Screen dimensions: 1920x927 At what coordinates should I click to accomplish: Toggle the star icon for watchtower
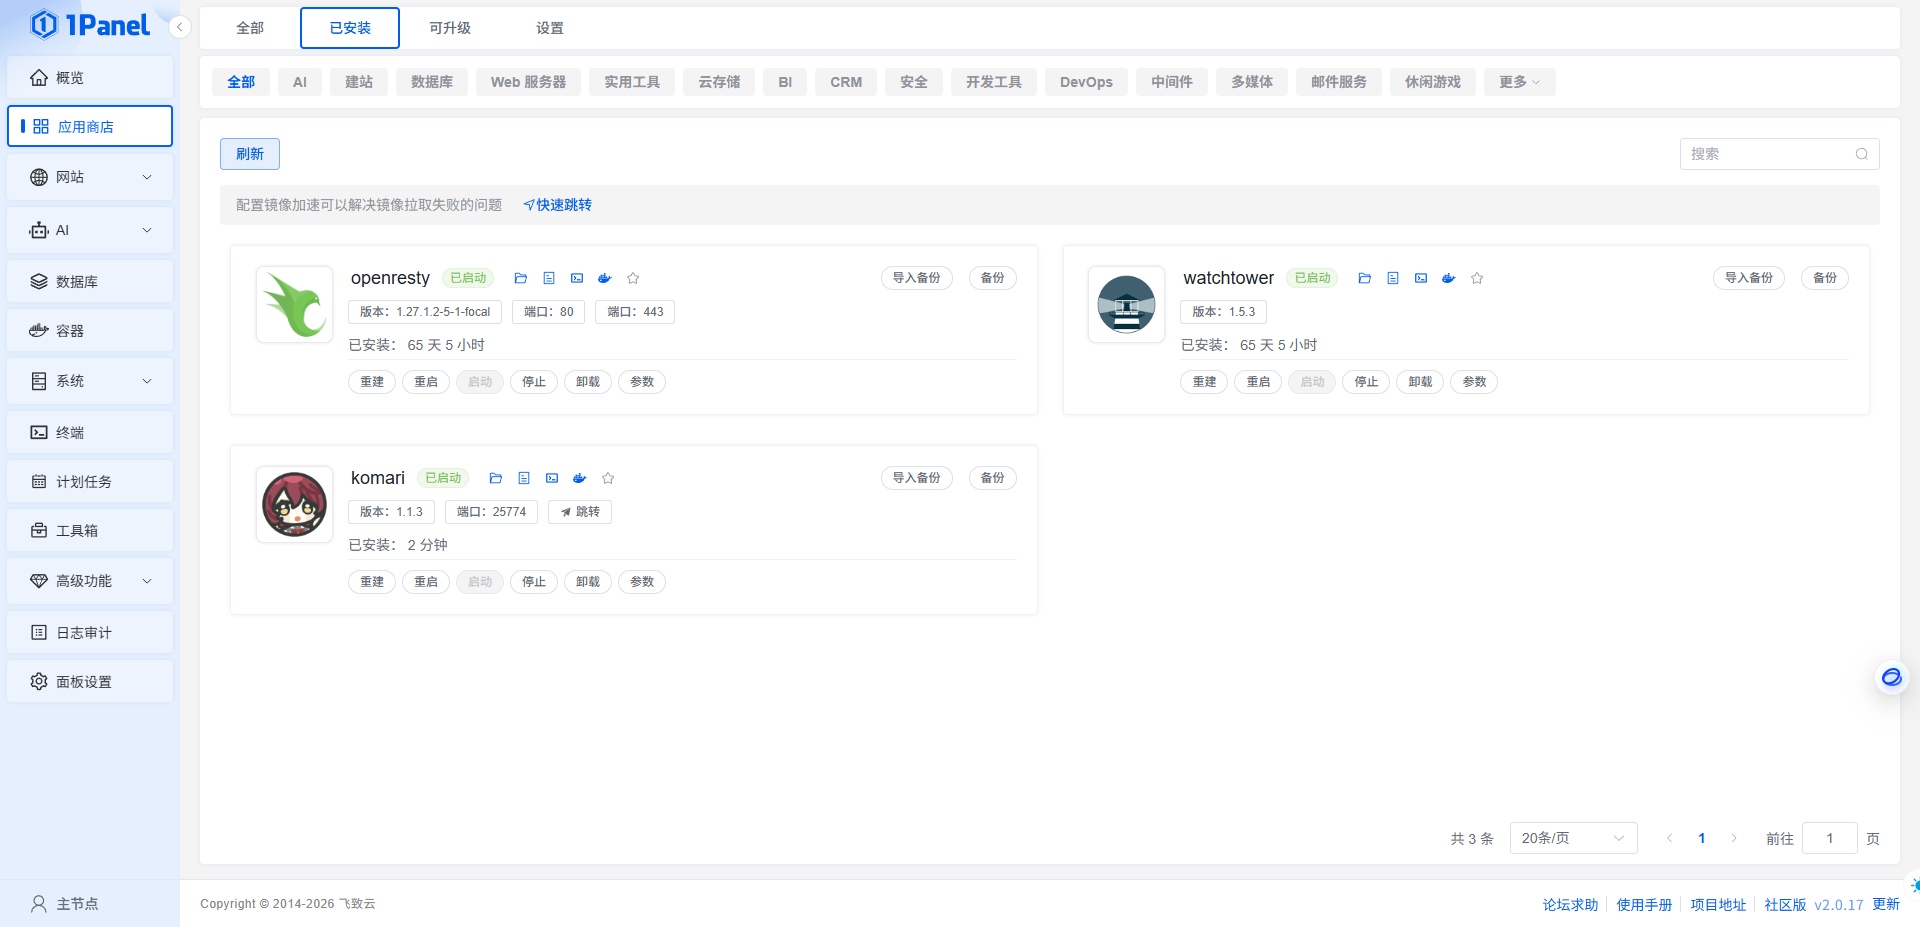[1477, 278]
